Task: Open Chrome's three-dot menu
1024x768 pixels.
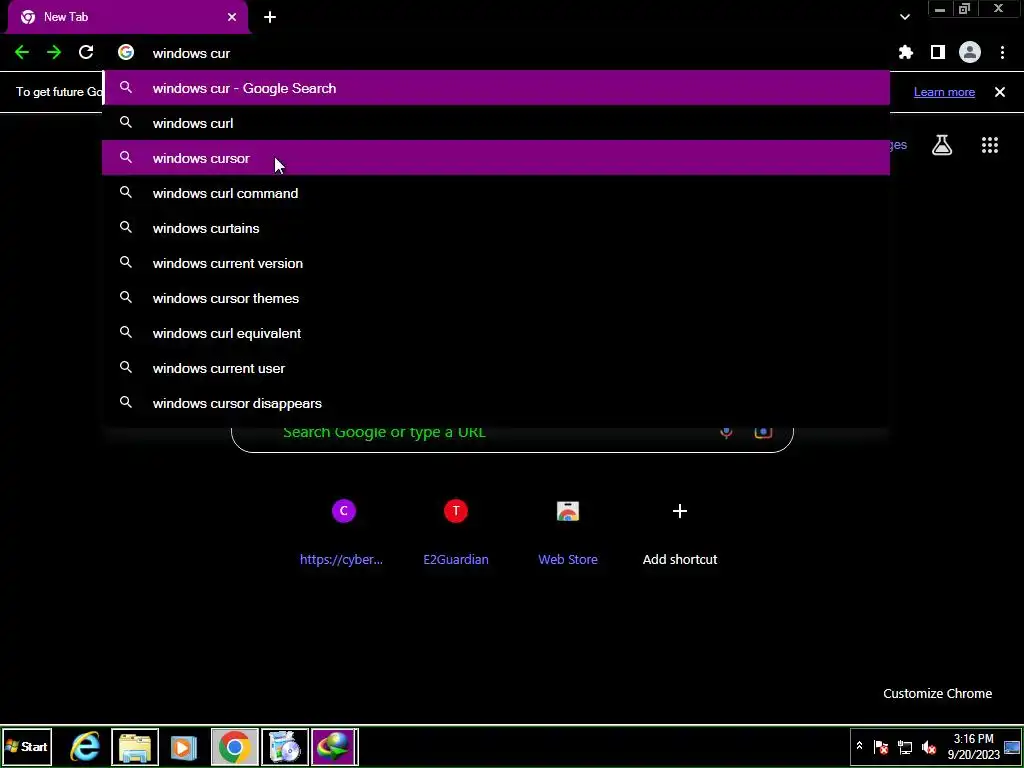Action: (1002, 53)
